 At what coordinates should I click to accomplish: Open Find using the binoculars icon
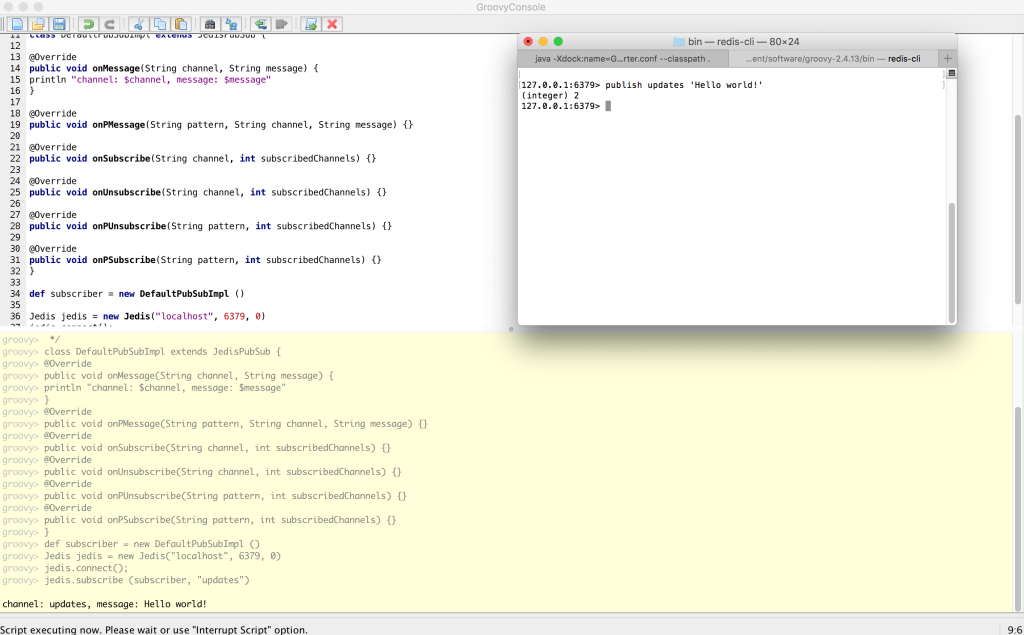click(210, 24)
